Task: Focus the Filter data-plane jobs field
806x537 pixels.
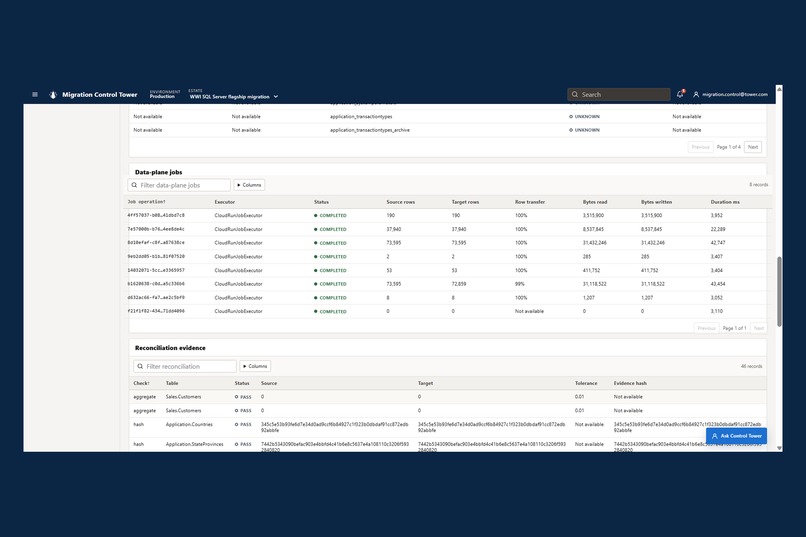Action: pos(179,185)
